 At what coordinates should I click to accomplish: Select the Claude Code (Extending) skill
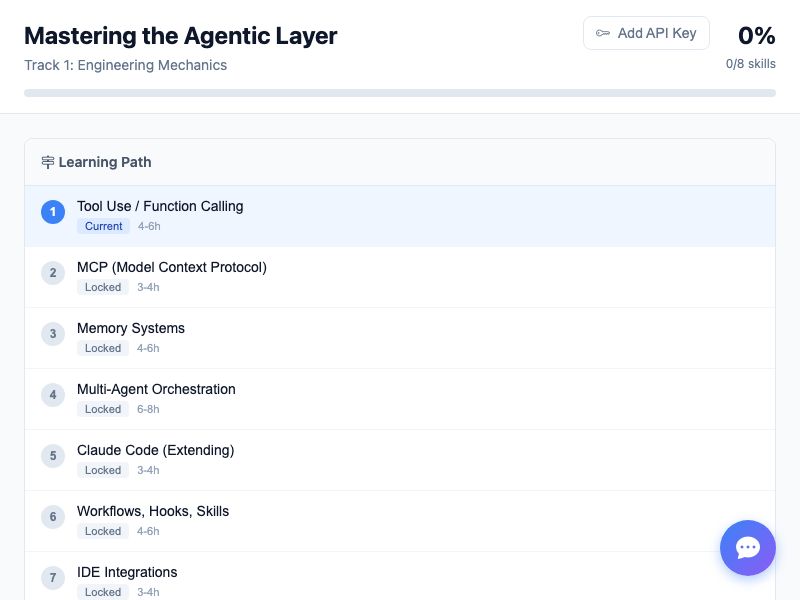(155, 450)
